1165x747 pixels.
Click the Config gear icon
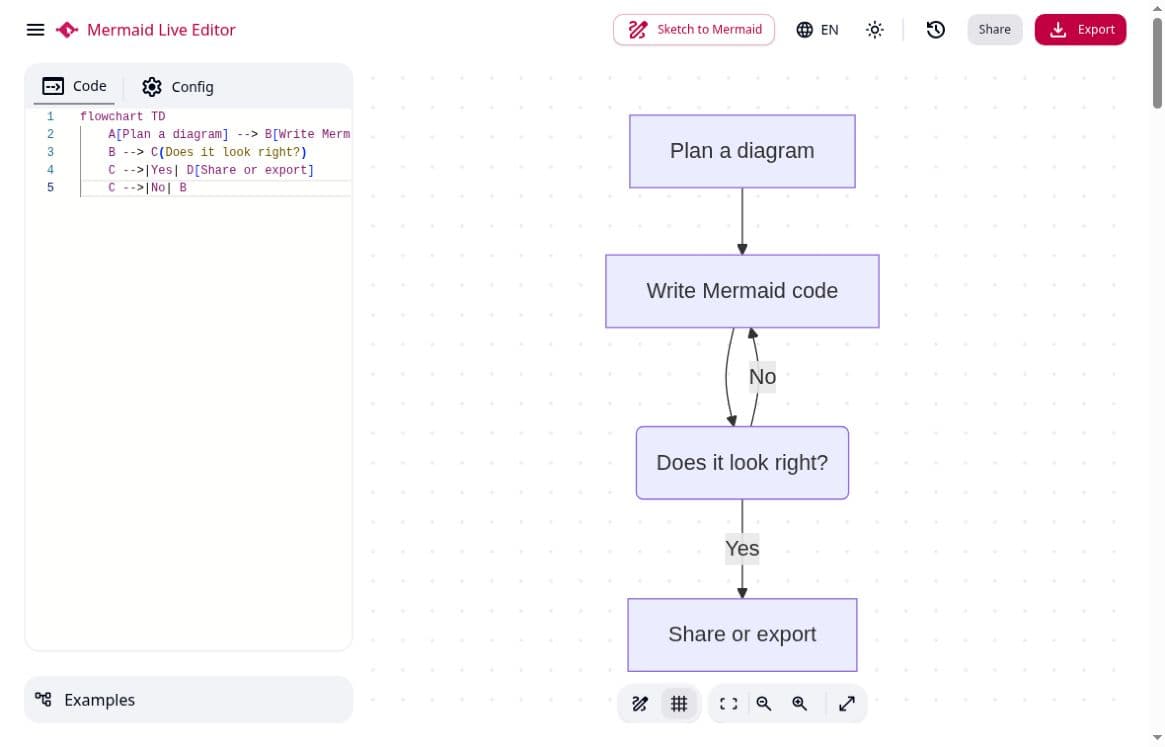coord(152,87)
